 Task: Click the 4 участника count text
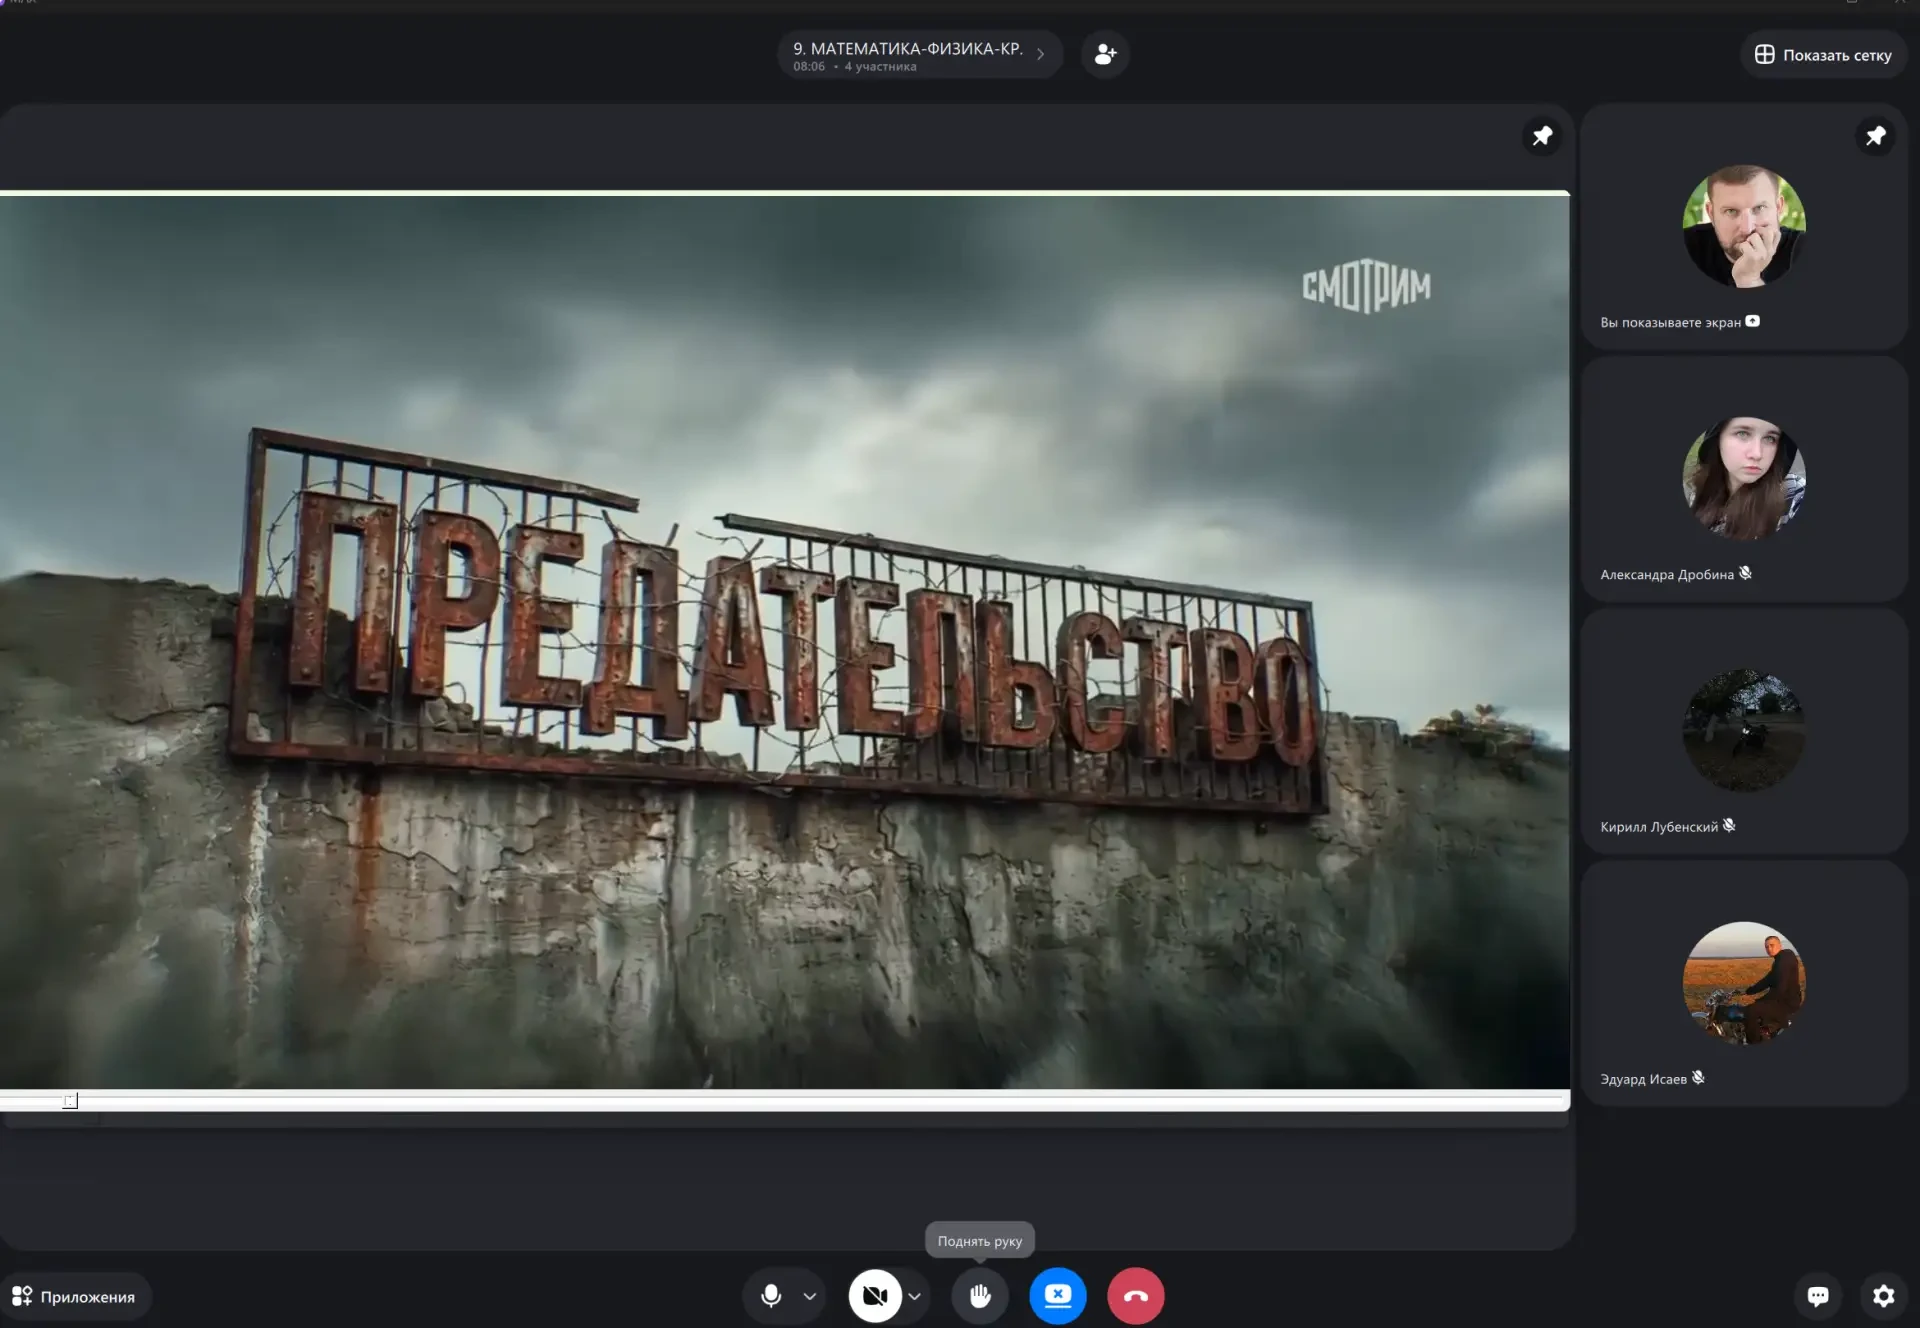(880, 67)
